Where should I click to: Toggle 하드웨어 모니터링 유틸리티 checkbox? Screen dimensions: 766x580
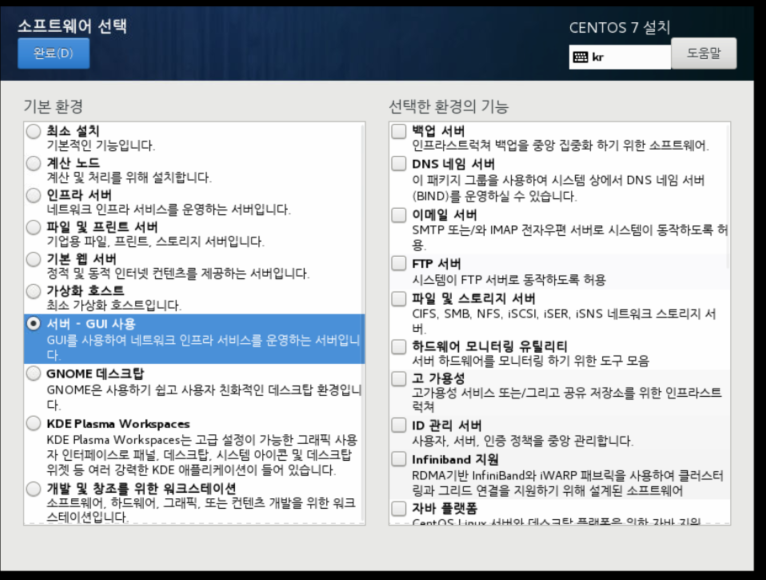coord(399,346)
